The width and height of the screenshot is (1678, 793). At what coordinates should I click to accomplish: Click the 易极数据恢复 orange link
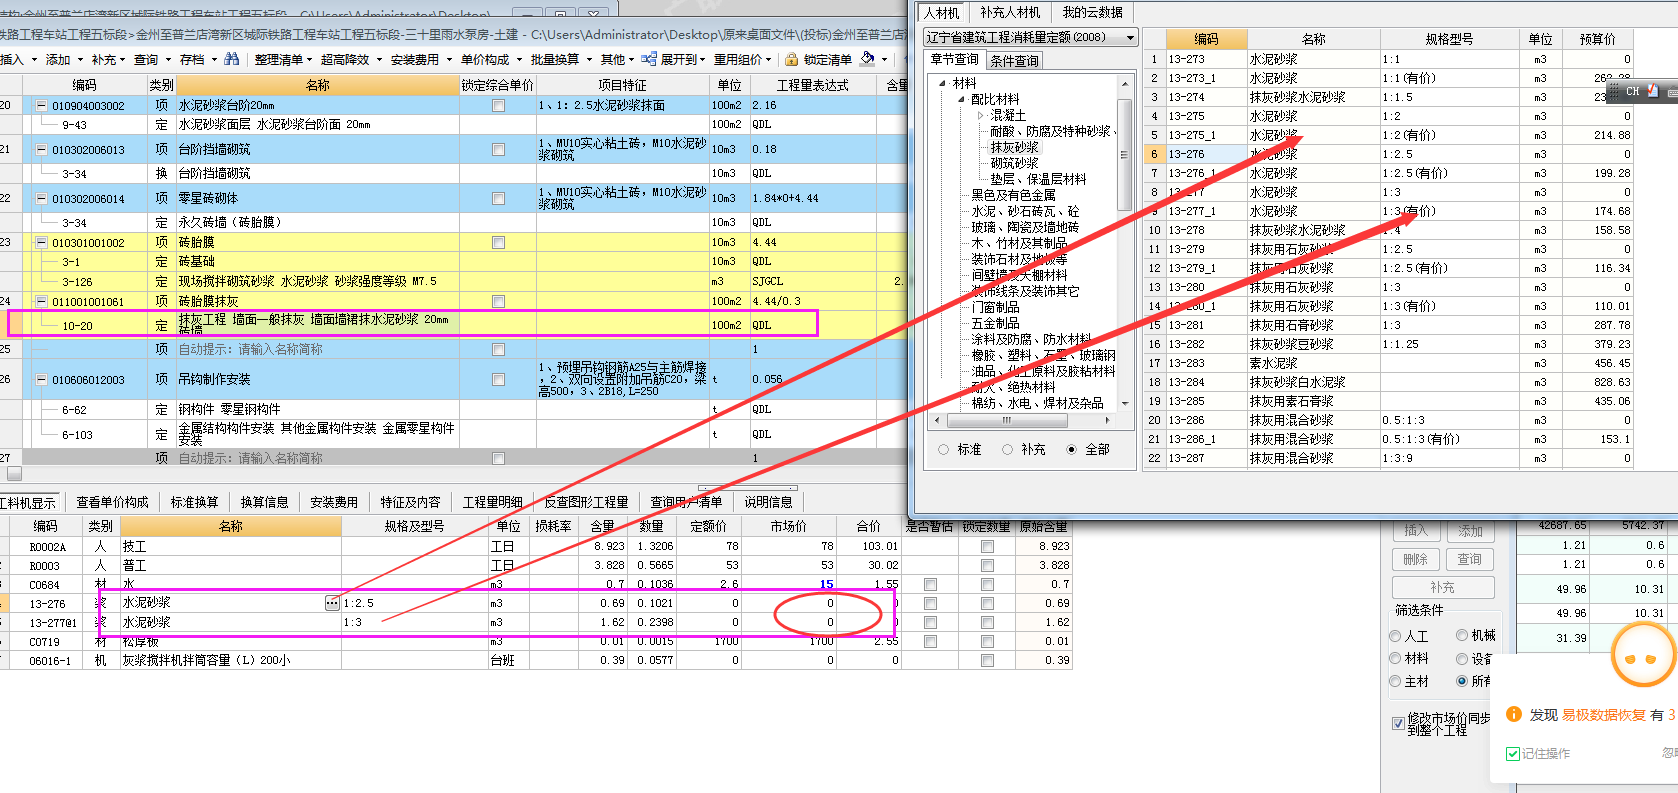[x=1603, y=715]
